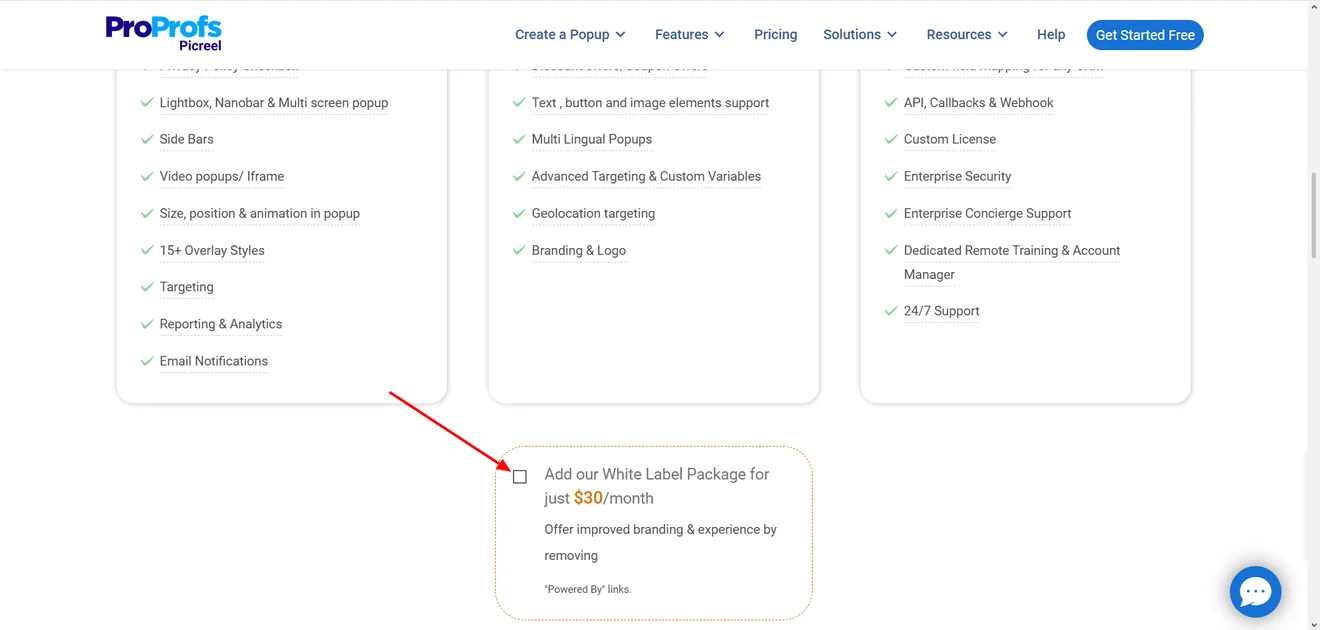
Task: Click the "Geolocation targeting" feature
Action: click(x=594, y=214)
